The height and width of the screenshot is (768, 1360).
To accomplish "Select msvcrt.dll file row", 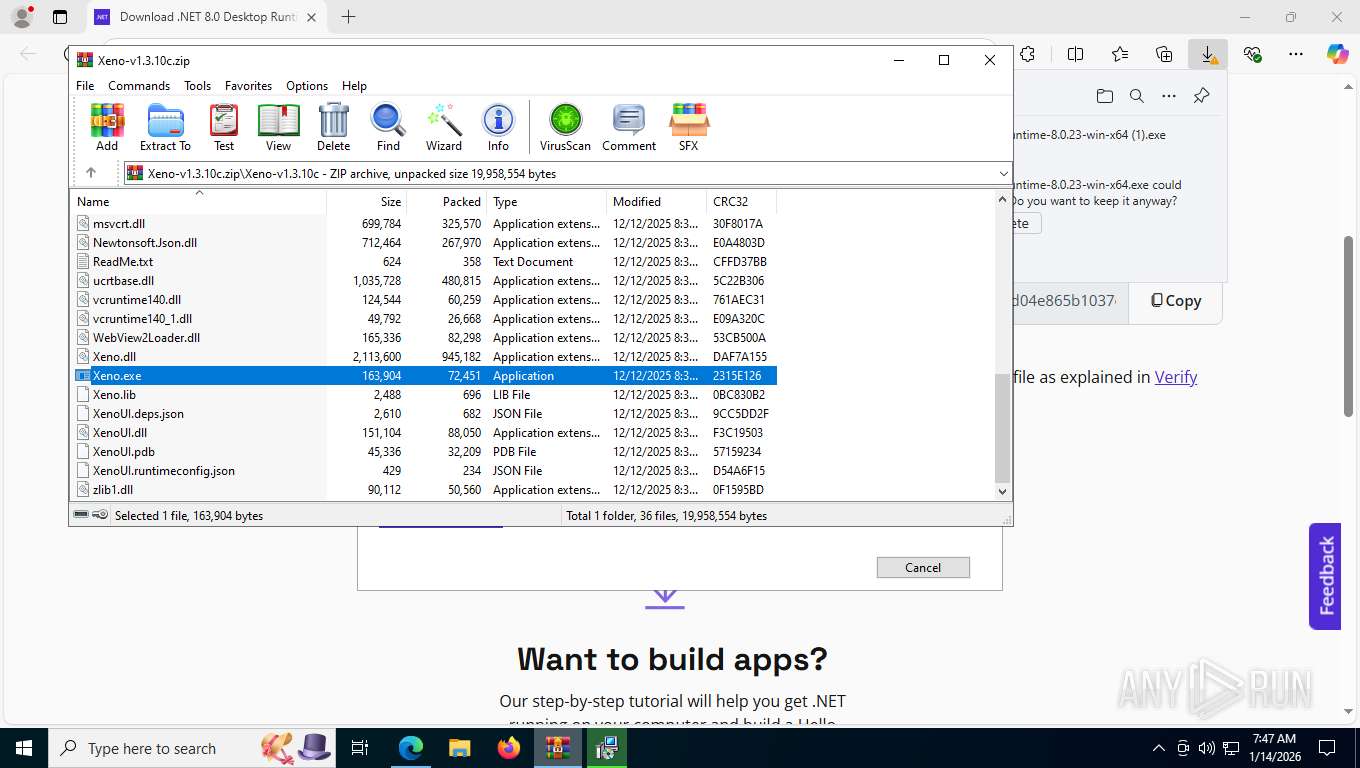I will (424, 224).
